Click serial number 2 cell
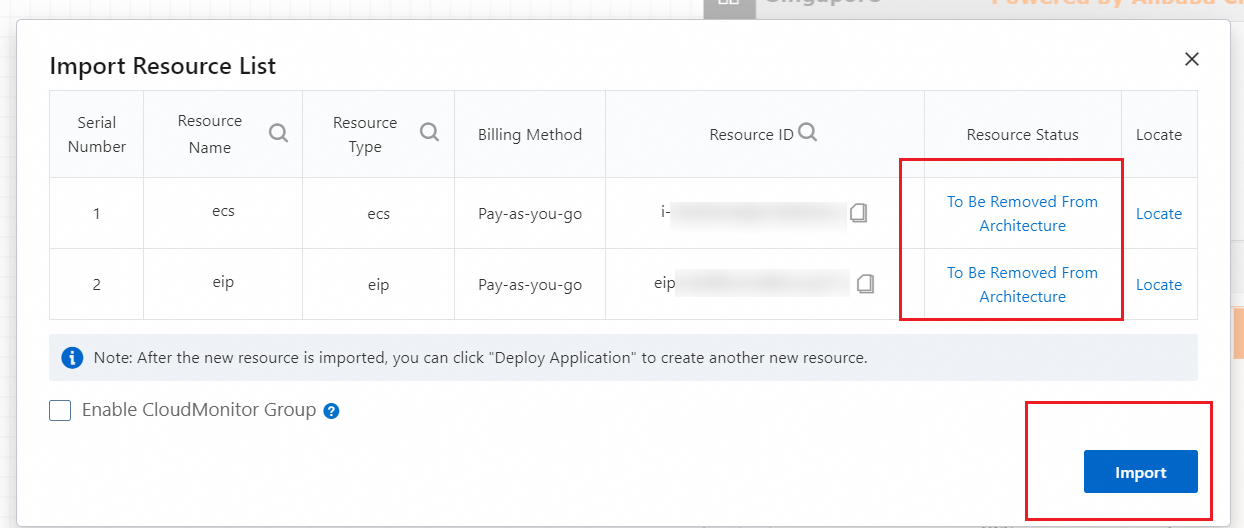1244x528 pixels. coord(97,285)
